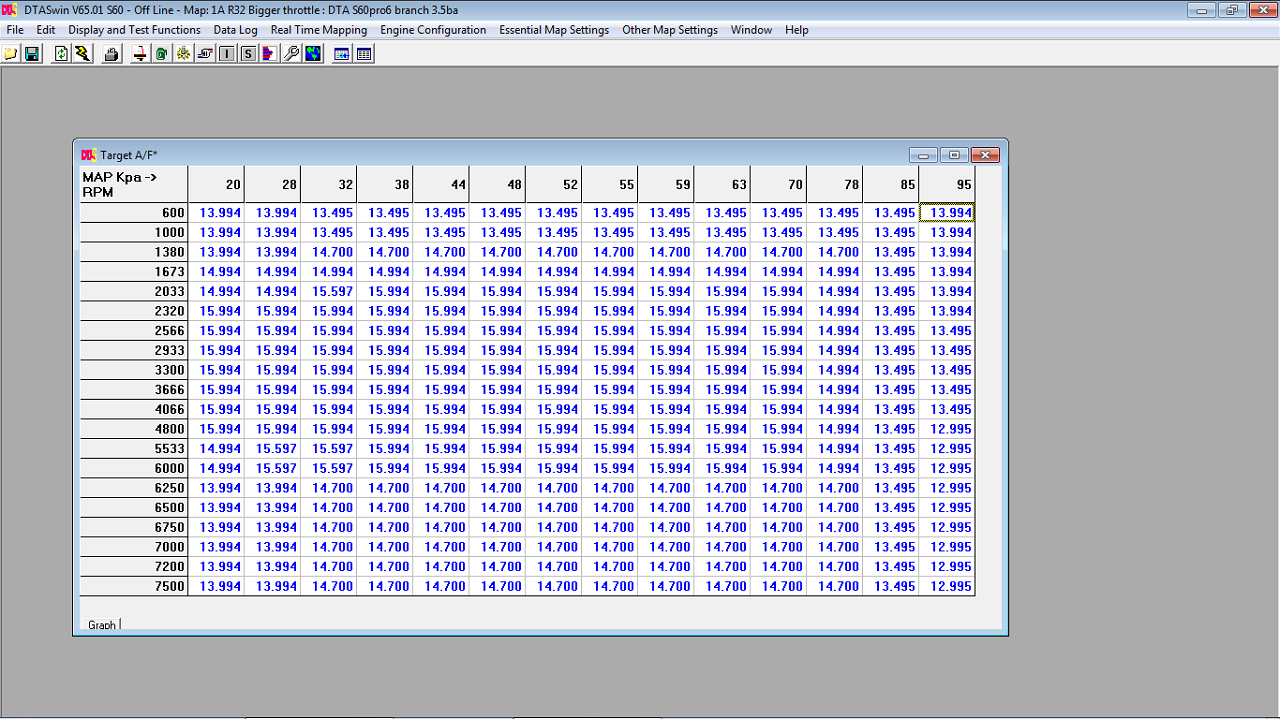The width and height of the screenshot is (1280, 719).
Task: Click the wrench toolbar icon
Action: click(x=292, y=54)
